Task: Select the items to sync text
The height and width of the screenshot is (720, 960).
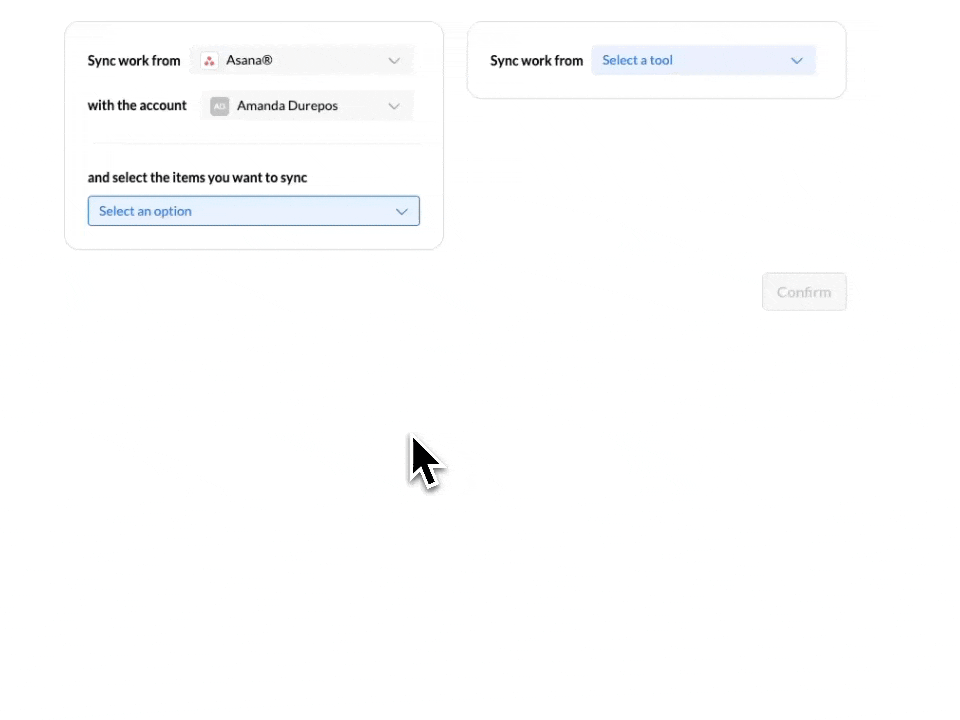Action: [x=197, y=177]
